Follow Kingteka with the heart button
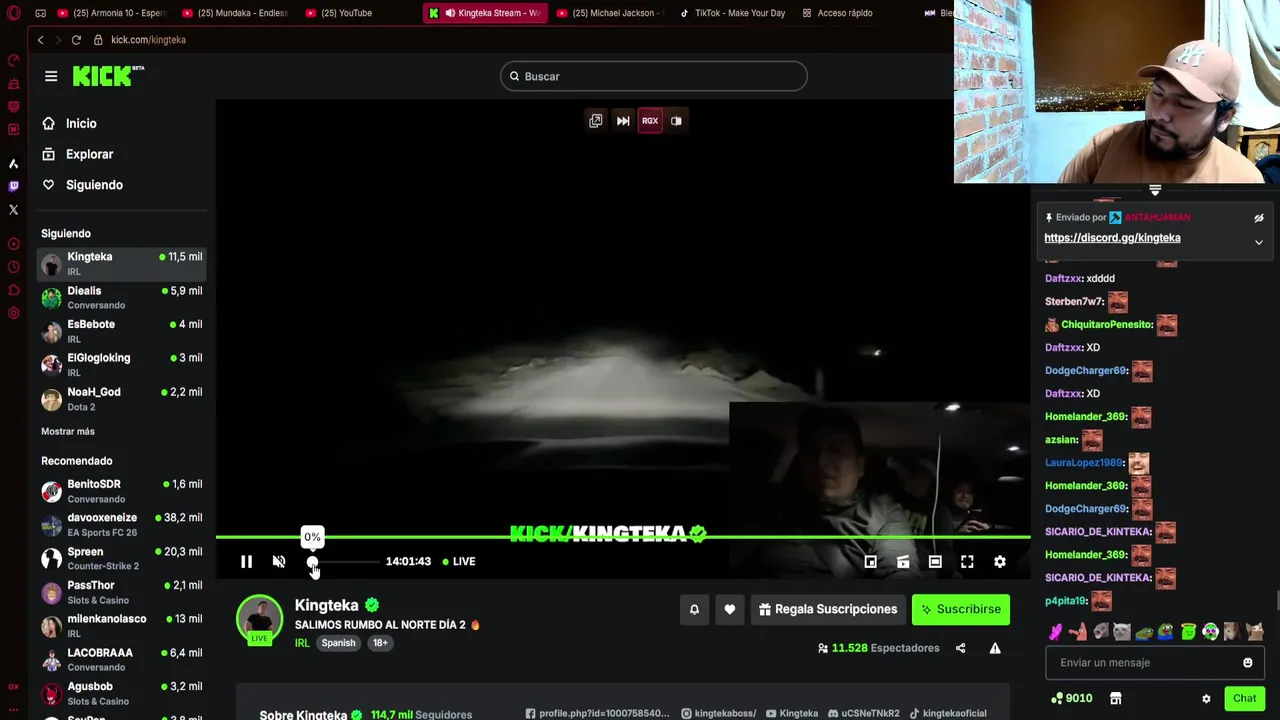 [730, 609]
